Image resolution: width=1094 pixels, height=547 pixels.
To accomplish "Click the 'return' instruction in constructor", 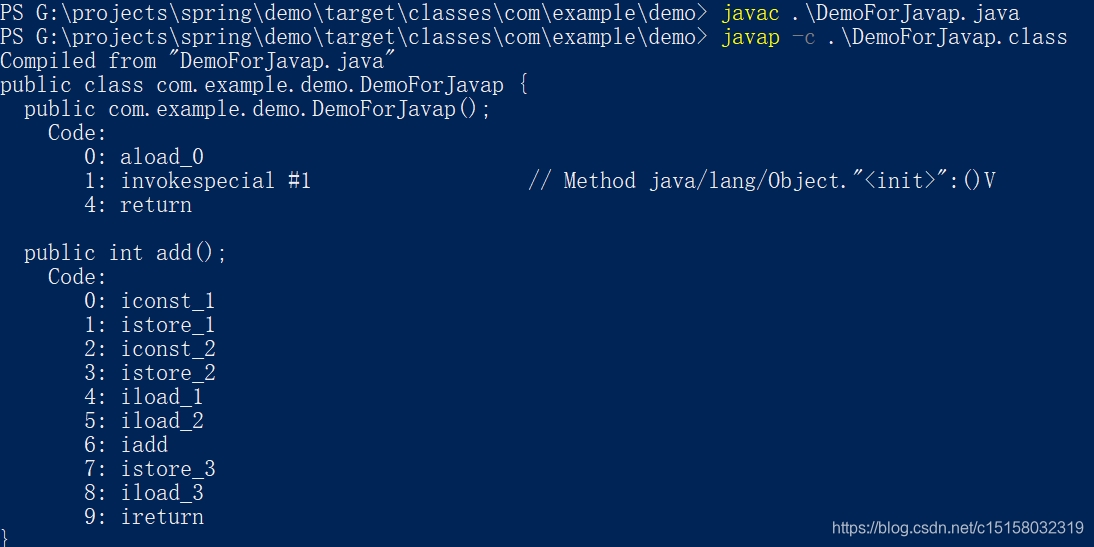I will [156, 205].
